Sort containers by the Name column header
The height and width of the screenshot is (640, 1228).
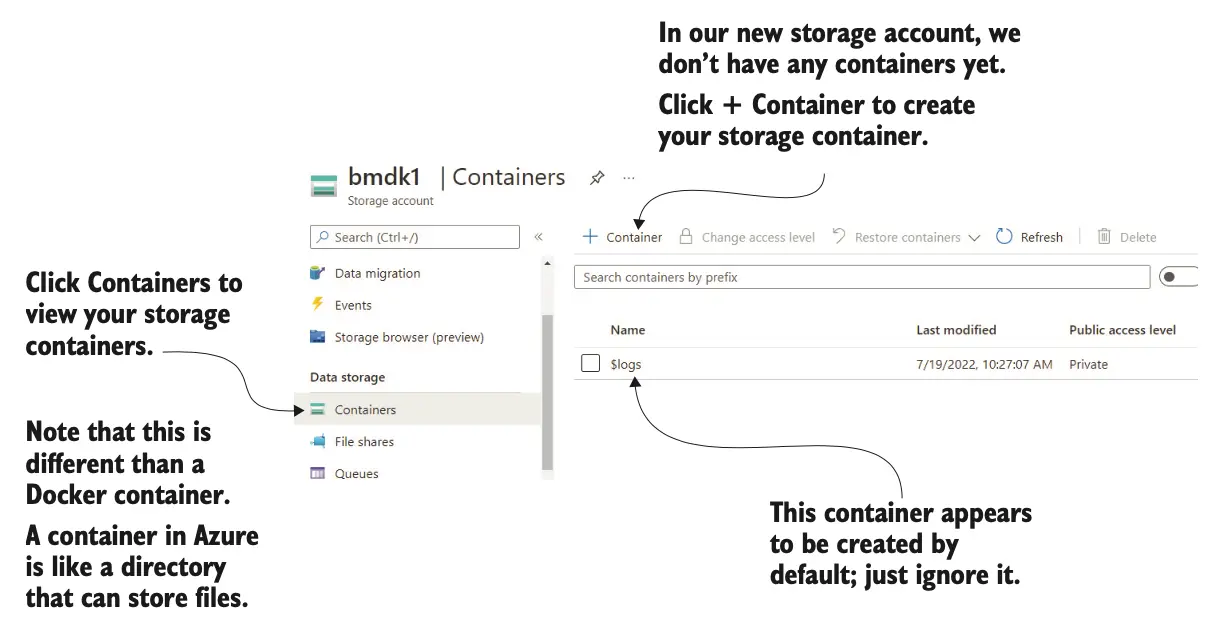pyautogui.click(x=628, y=329)
